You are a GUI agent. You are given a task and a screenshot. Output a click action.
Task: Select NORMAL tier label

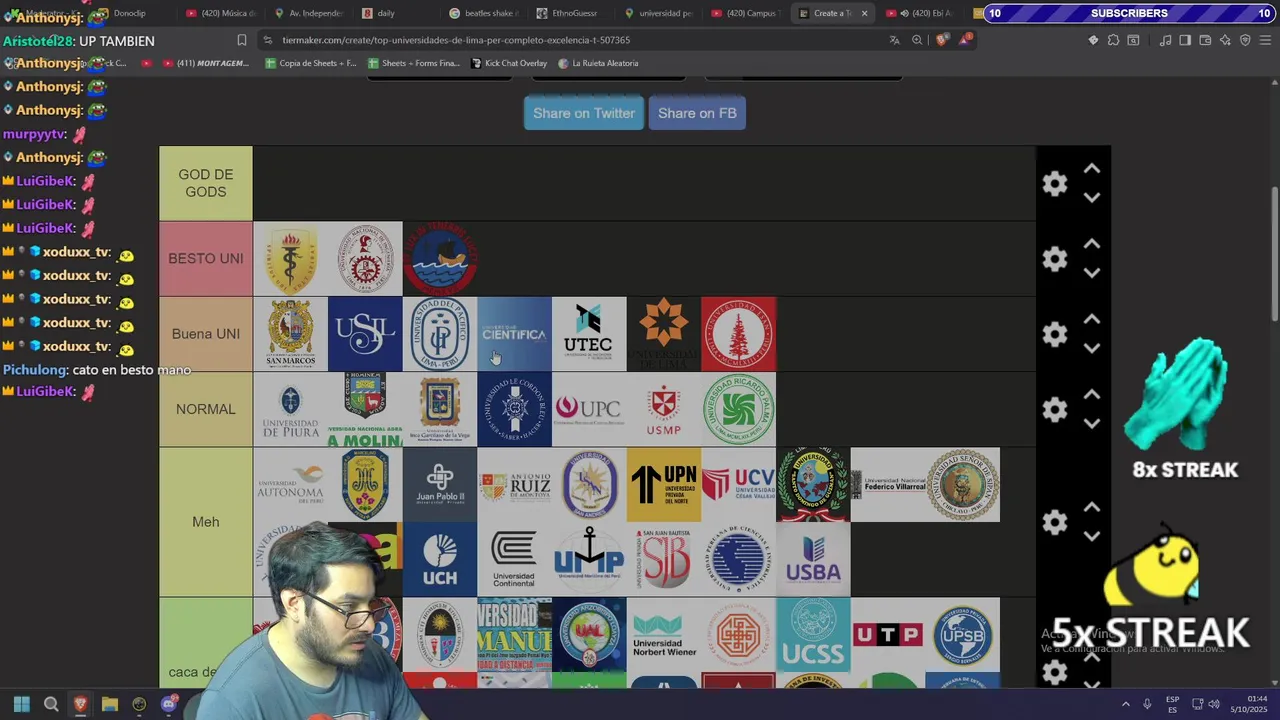206,409
